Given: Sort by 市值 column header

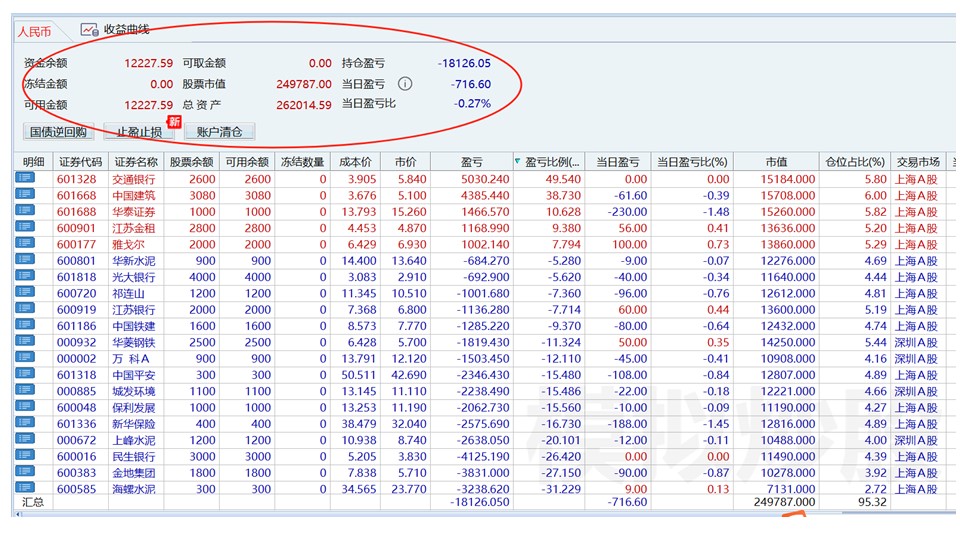Looking at the screenshot, I should [776, 162].
